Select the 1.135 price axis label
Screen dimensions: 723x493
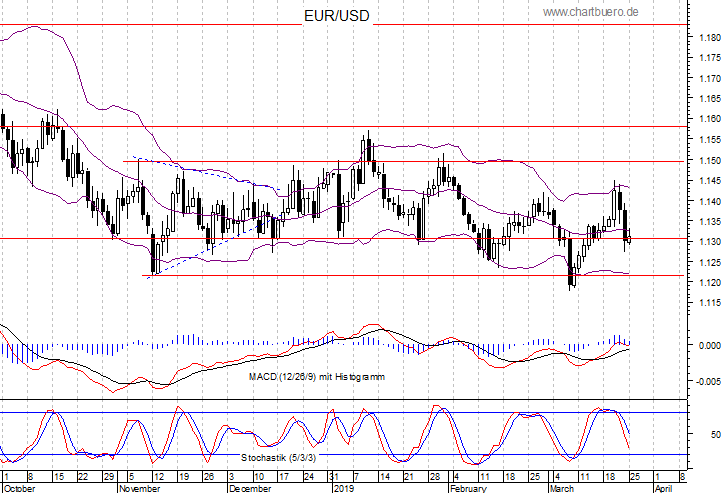(710, 221)
